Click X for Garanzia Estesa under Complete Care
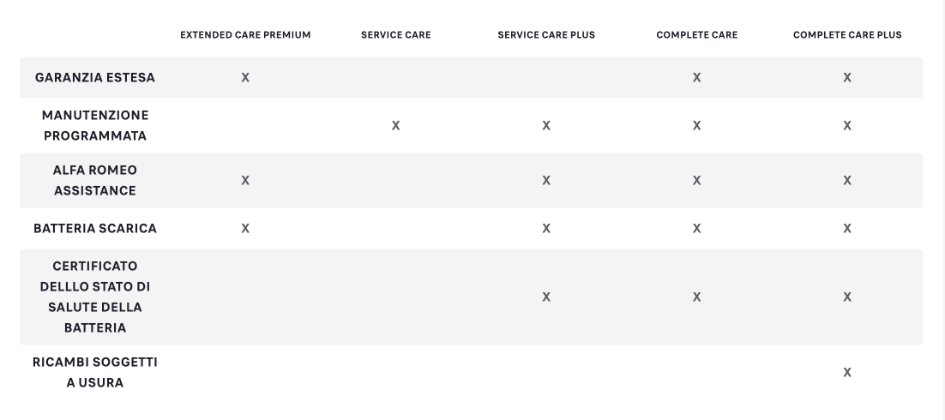This screenshot has height=420, width=945. tap(697, 77)
